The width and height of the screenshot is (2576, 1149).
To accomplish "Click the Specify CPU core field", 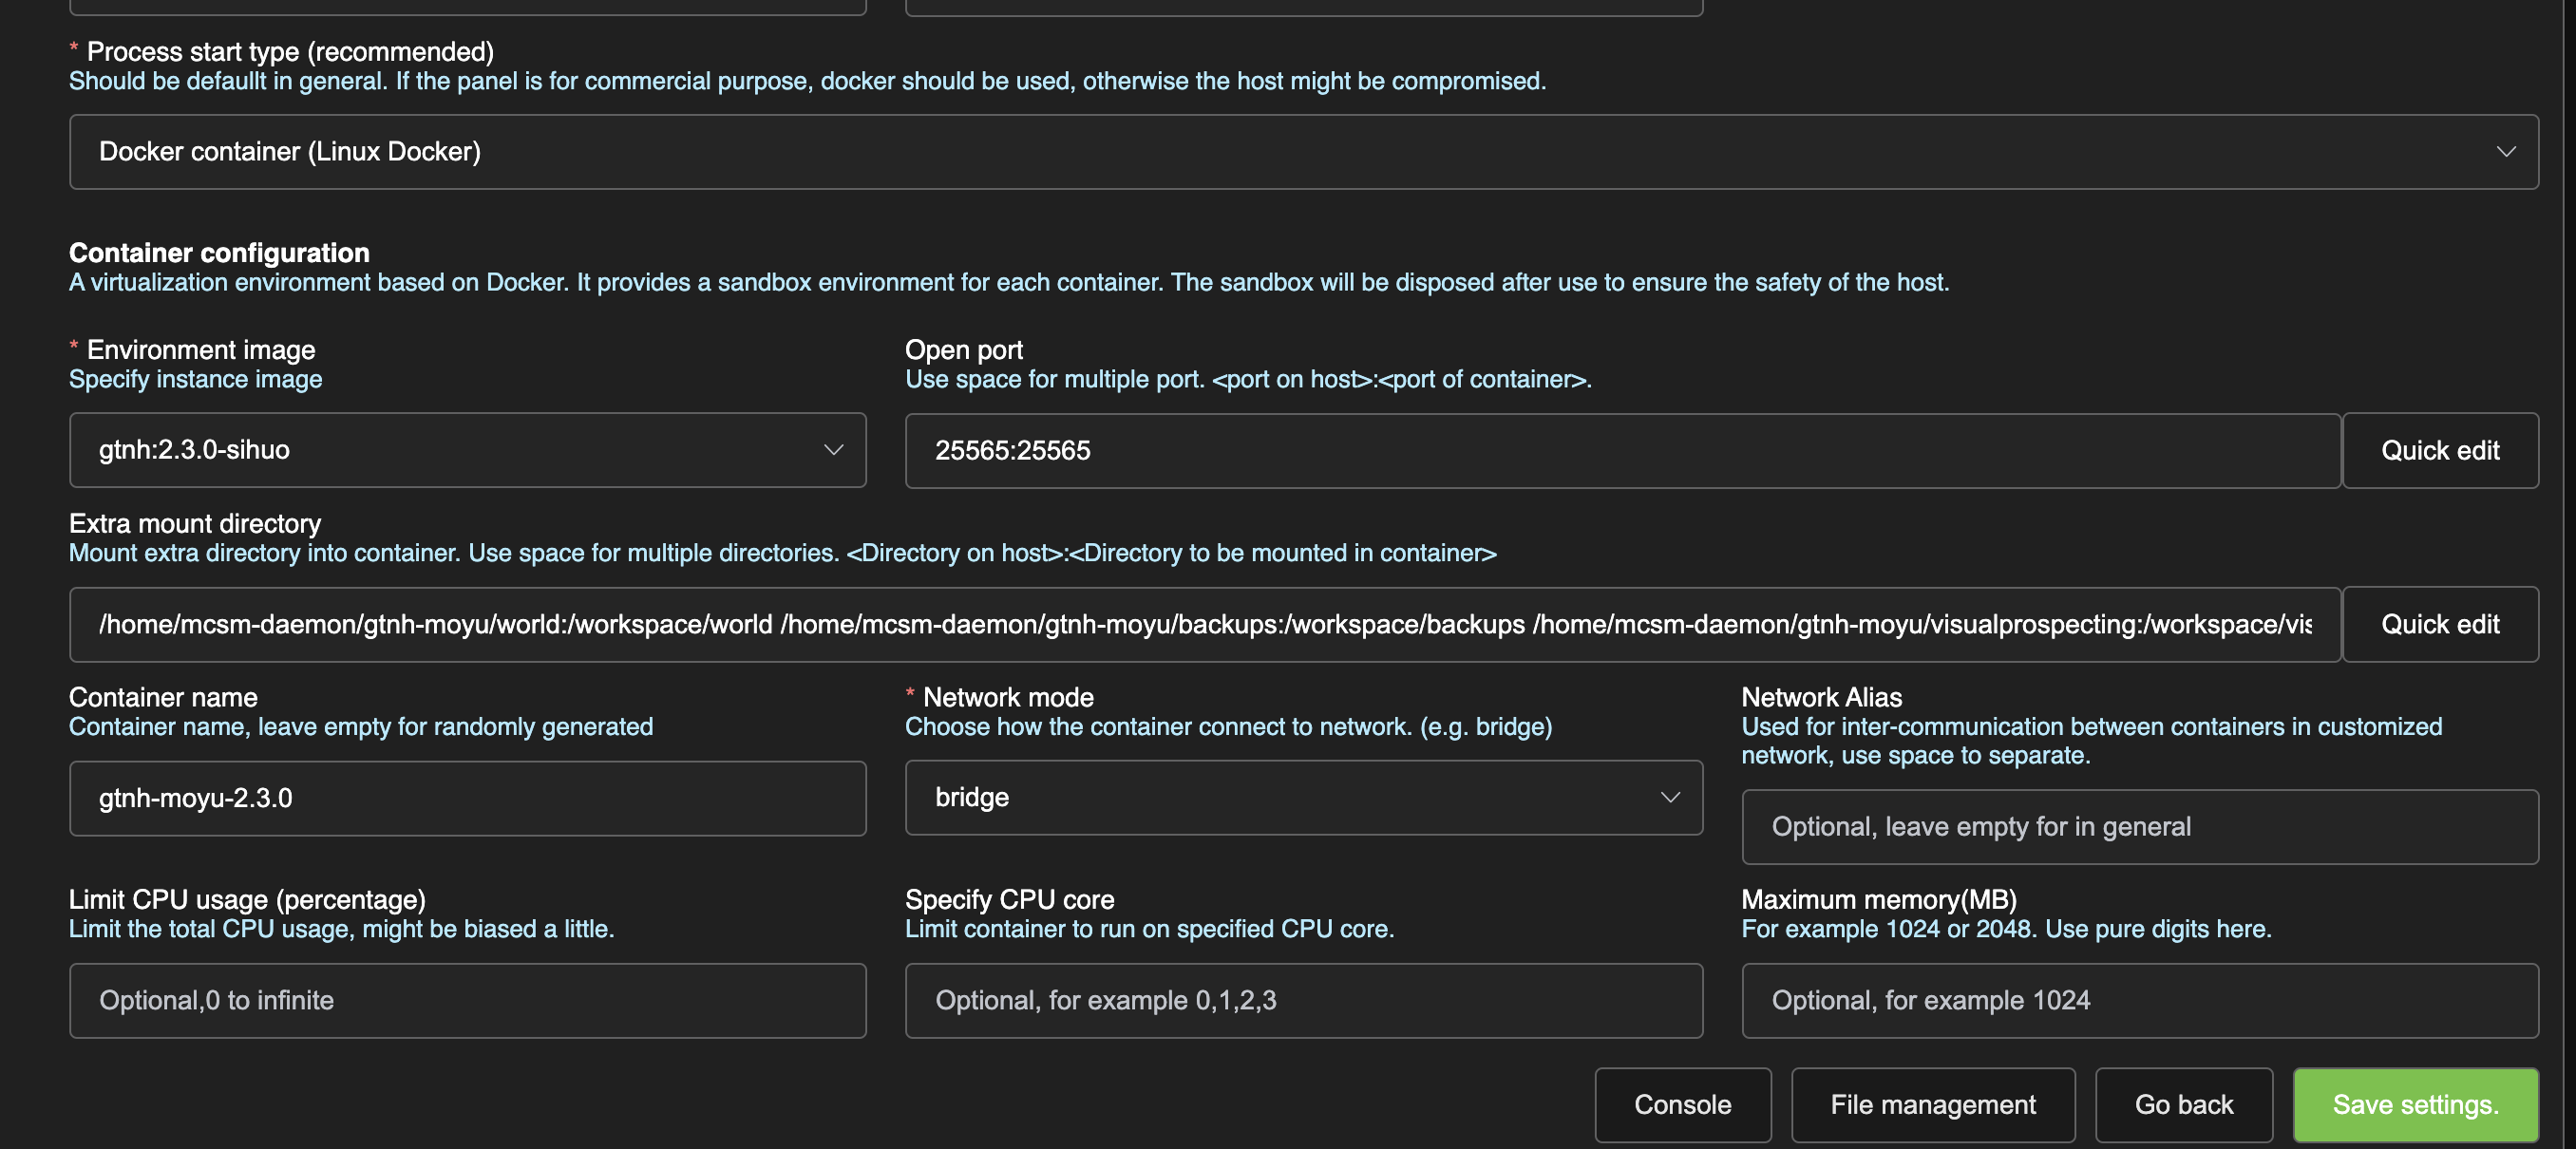I will point(1303,1000).
